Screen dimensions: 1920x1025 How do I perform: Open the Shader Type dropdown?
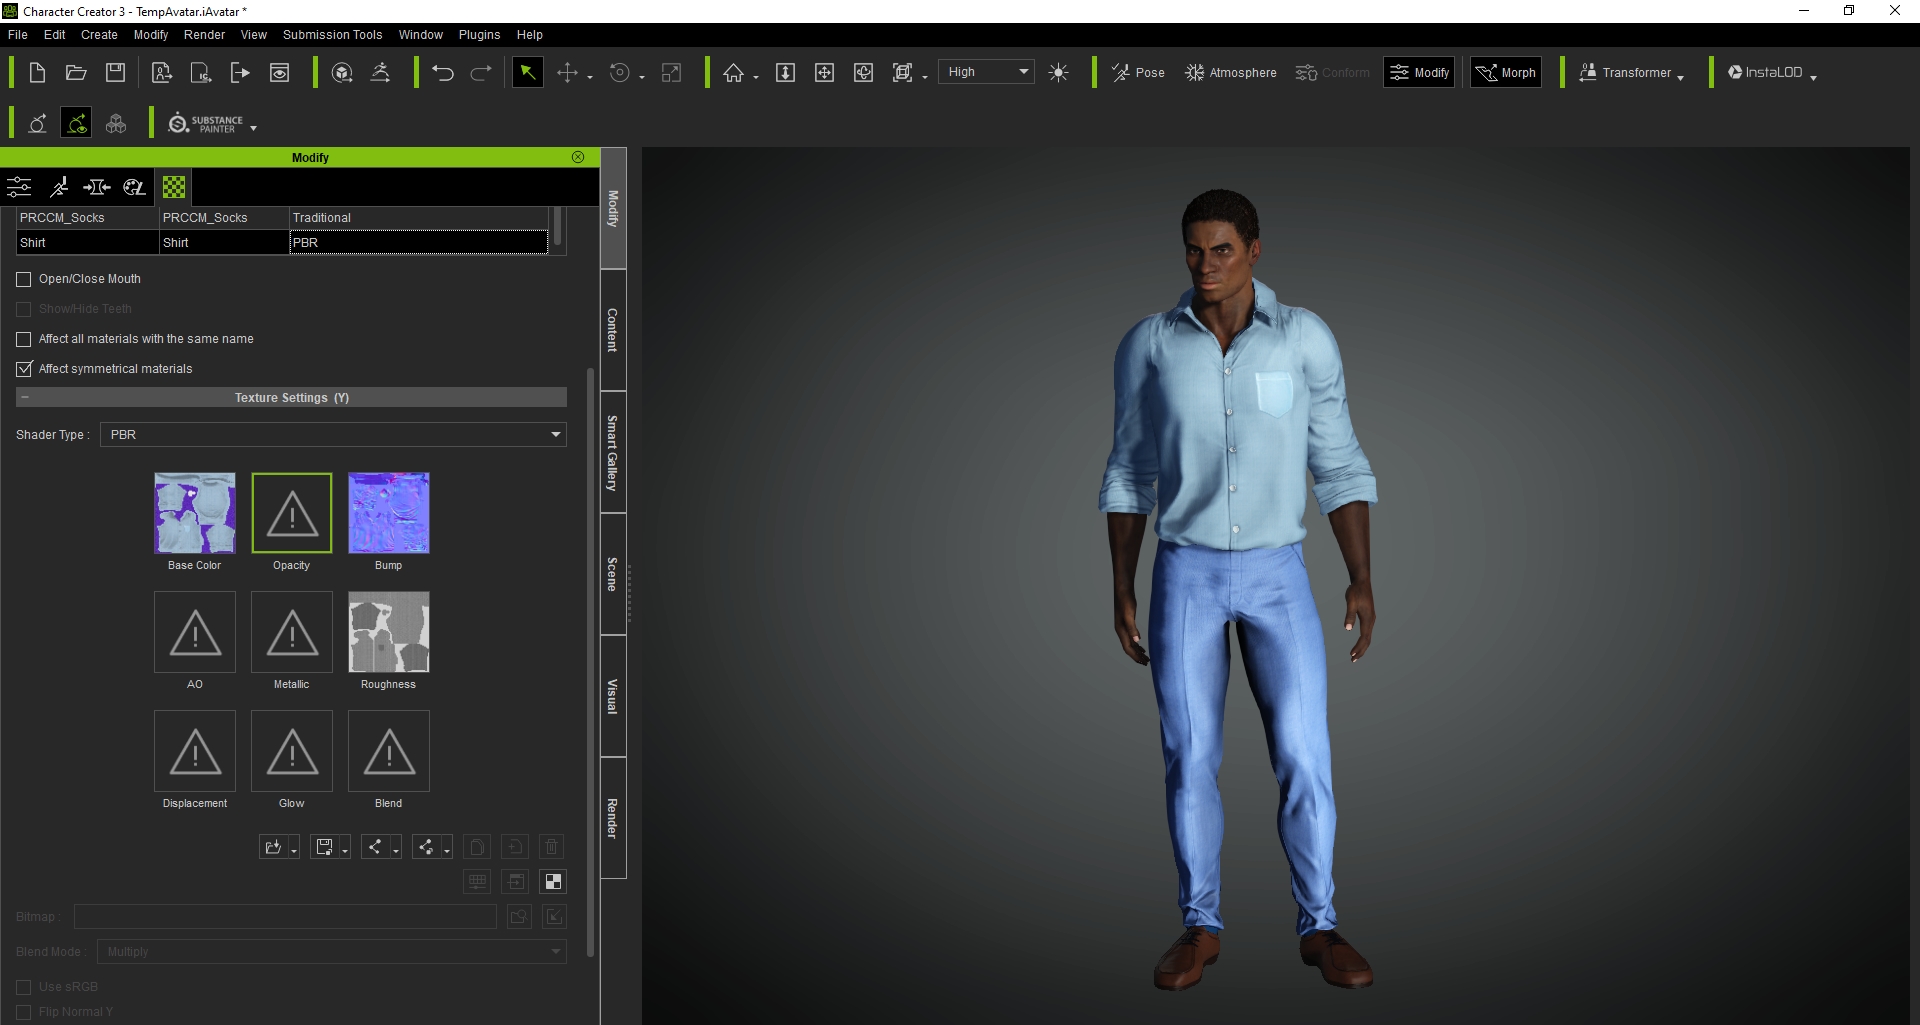pyautogui.click(x=333, y=434)
